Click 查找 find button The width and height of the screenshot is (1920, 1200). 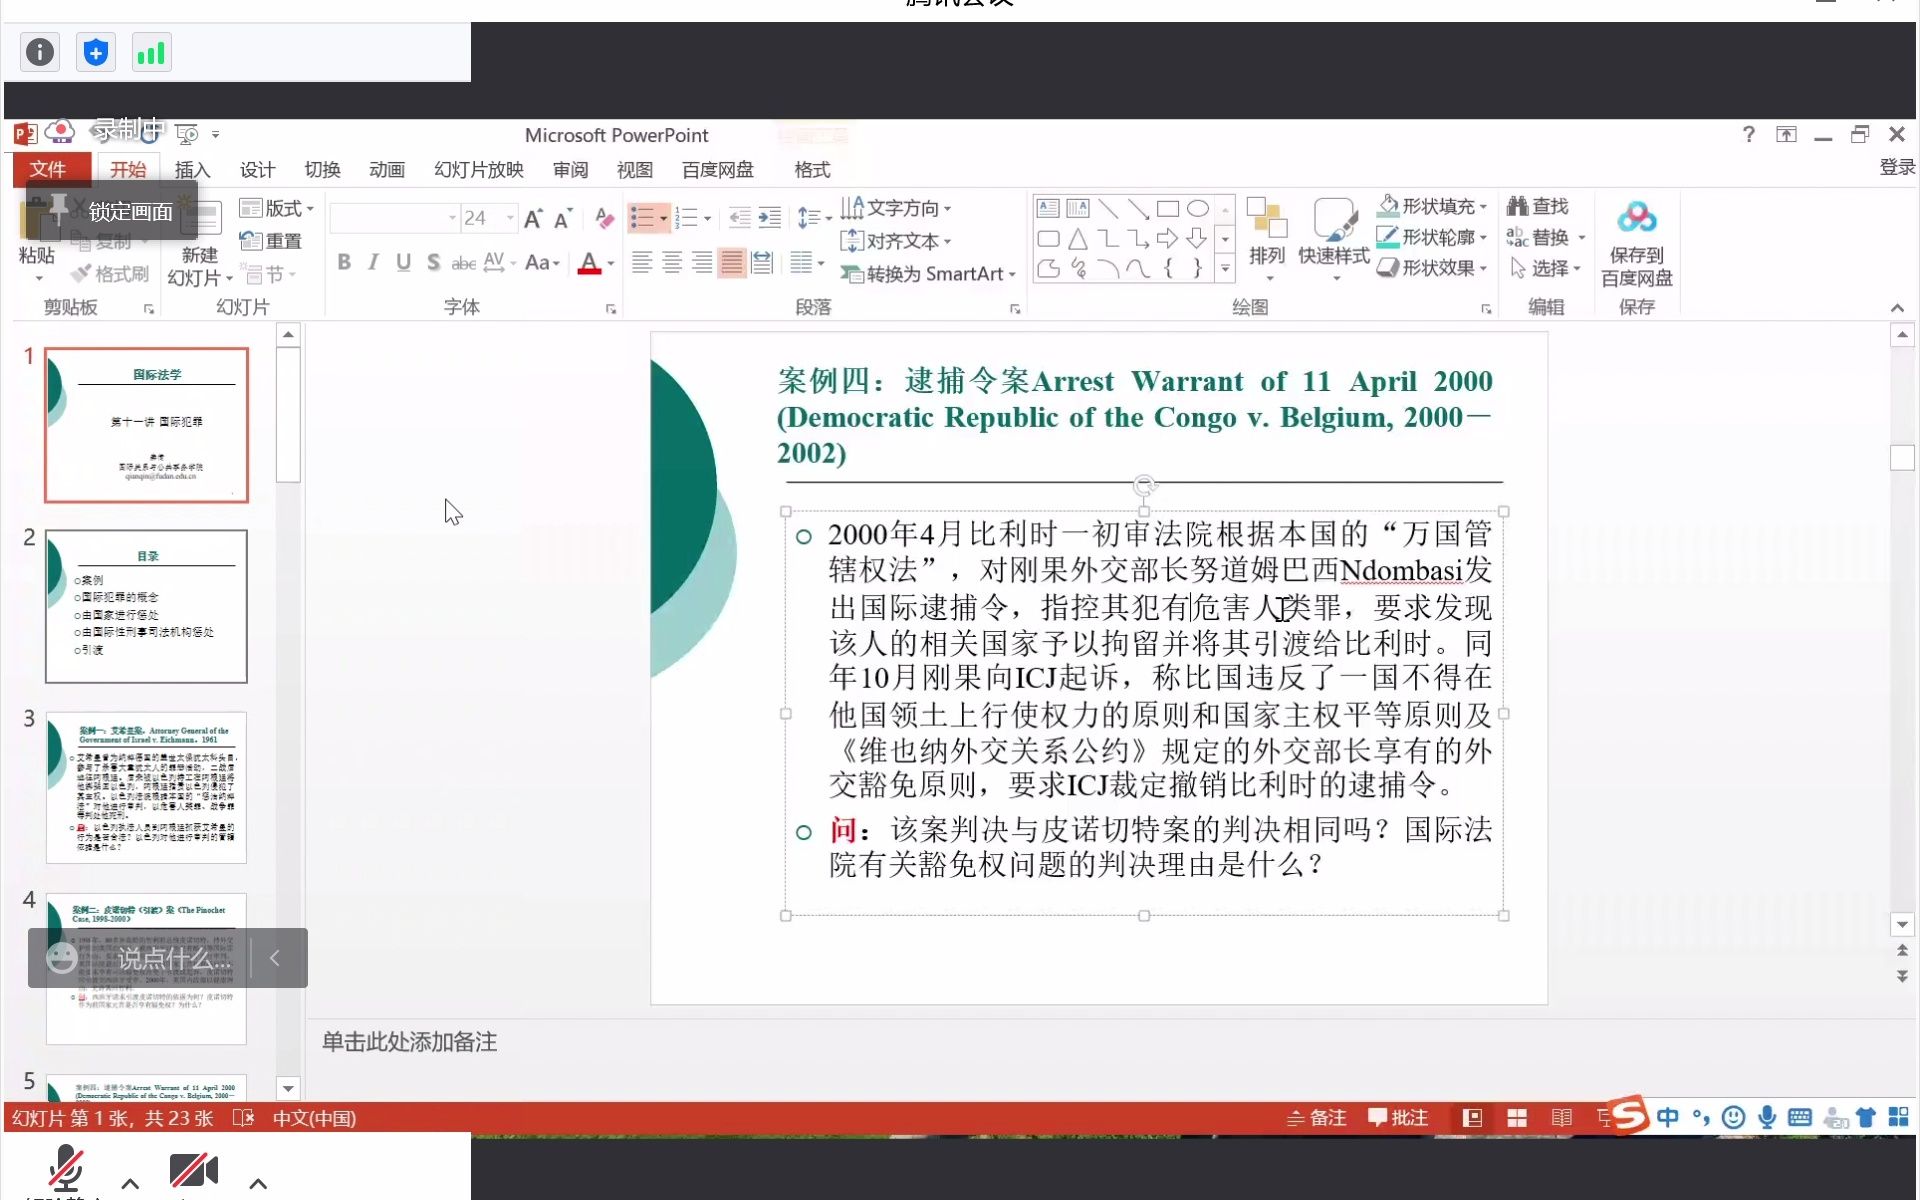point(1538,206)
